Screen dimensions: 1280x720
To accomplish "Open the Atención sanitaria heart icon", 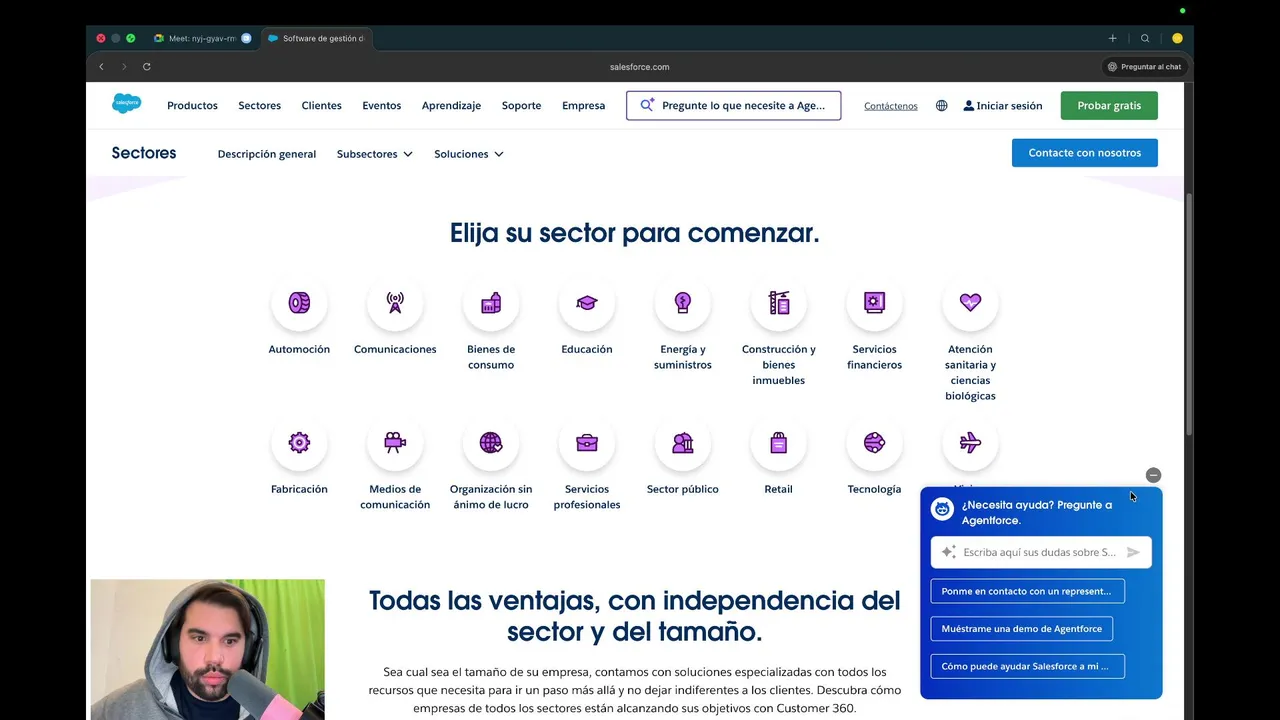I will point(970,303).
